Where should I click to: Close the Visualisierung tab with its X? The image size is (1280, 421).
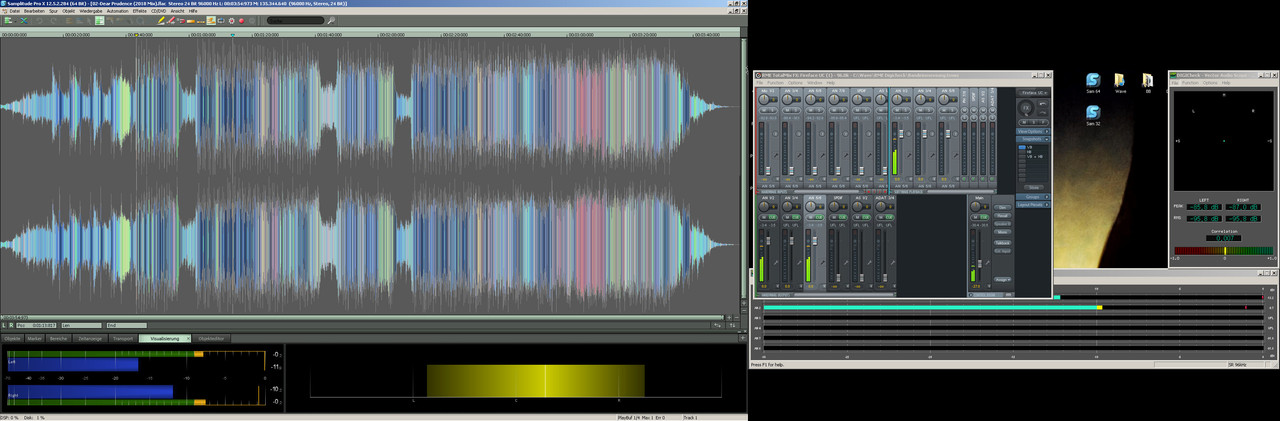188,339
